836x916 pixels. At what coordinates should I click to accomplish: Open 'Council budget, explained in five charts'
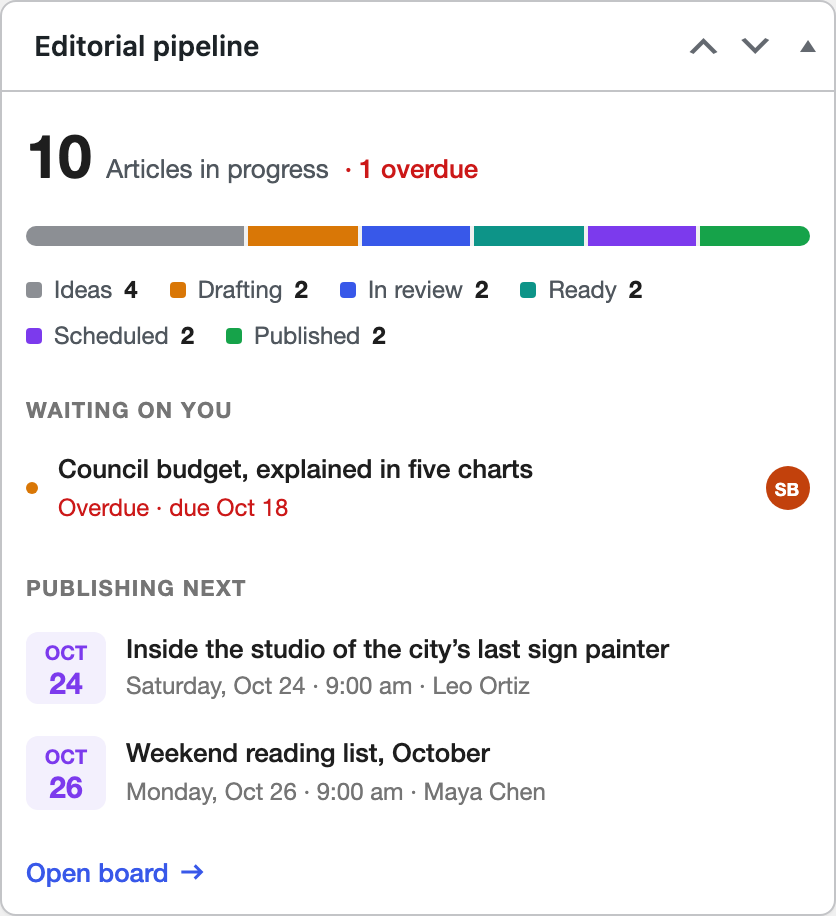295,469
